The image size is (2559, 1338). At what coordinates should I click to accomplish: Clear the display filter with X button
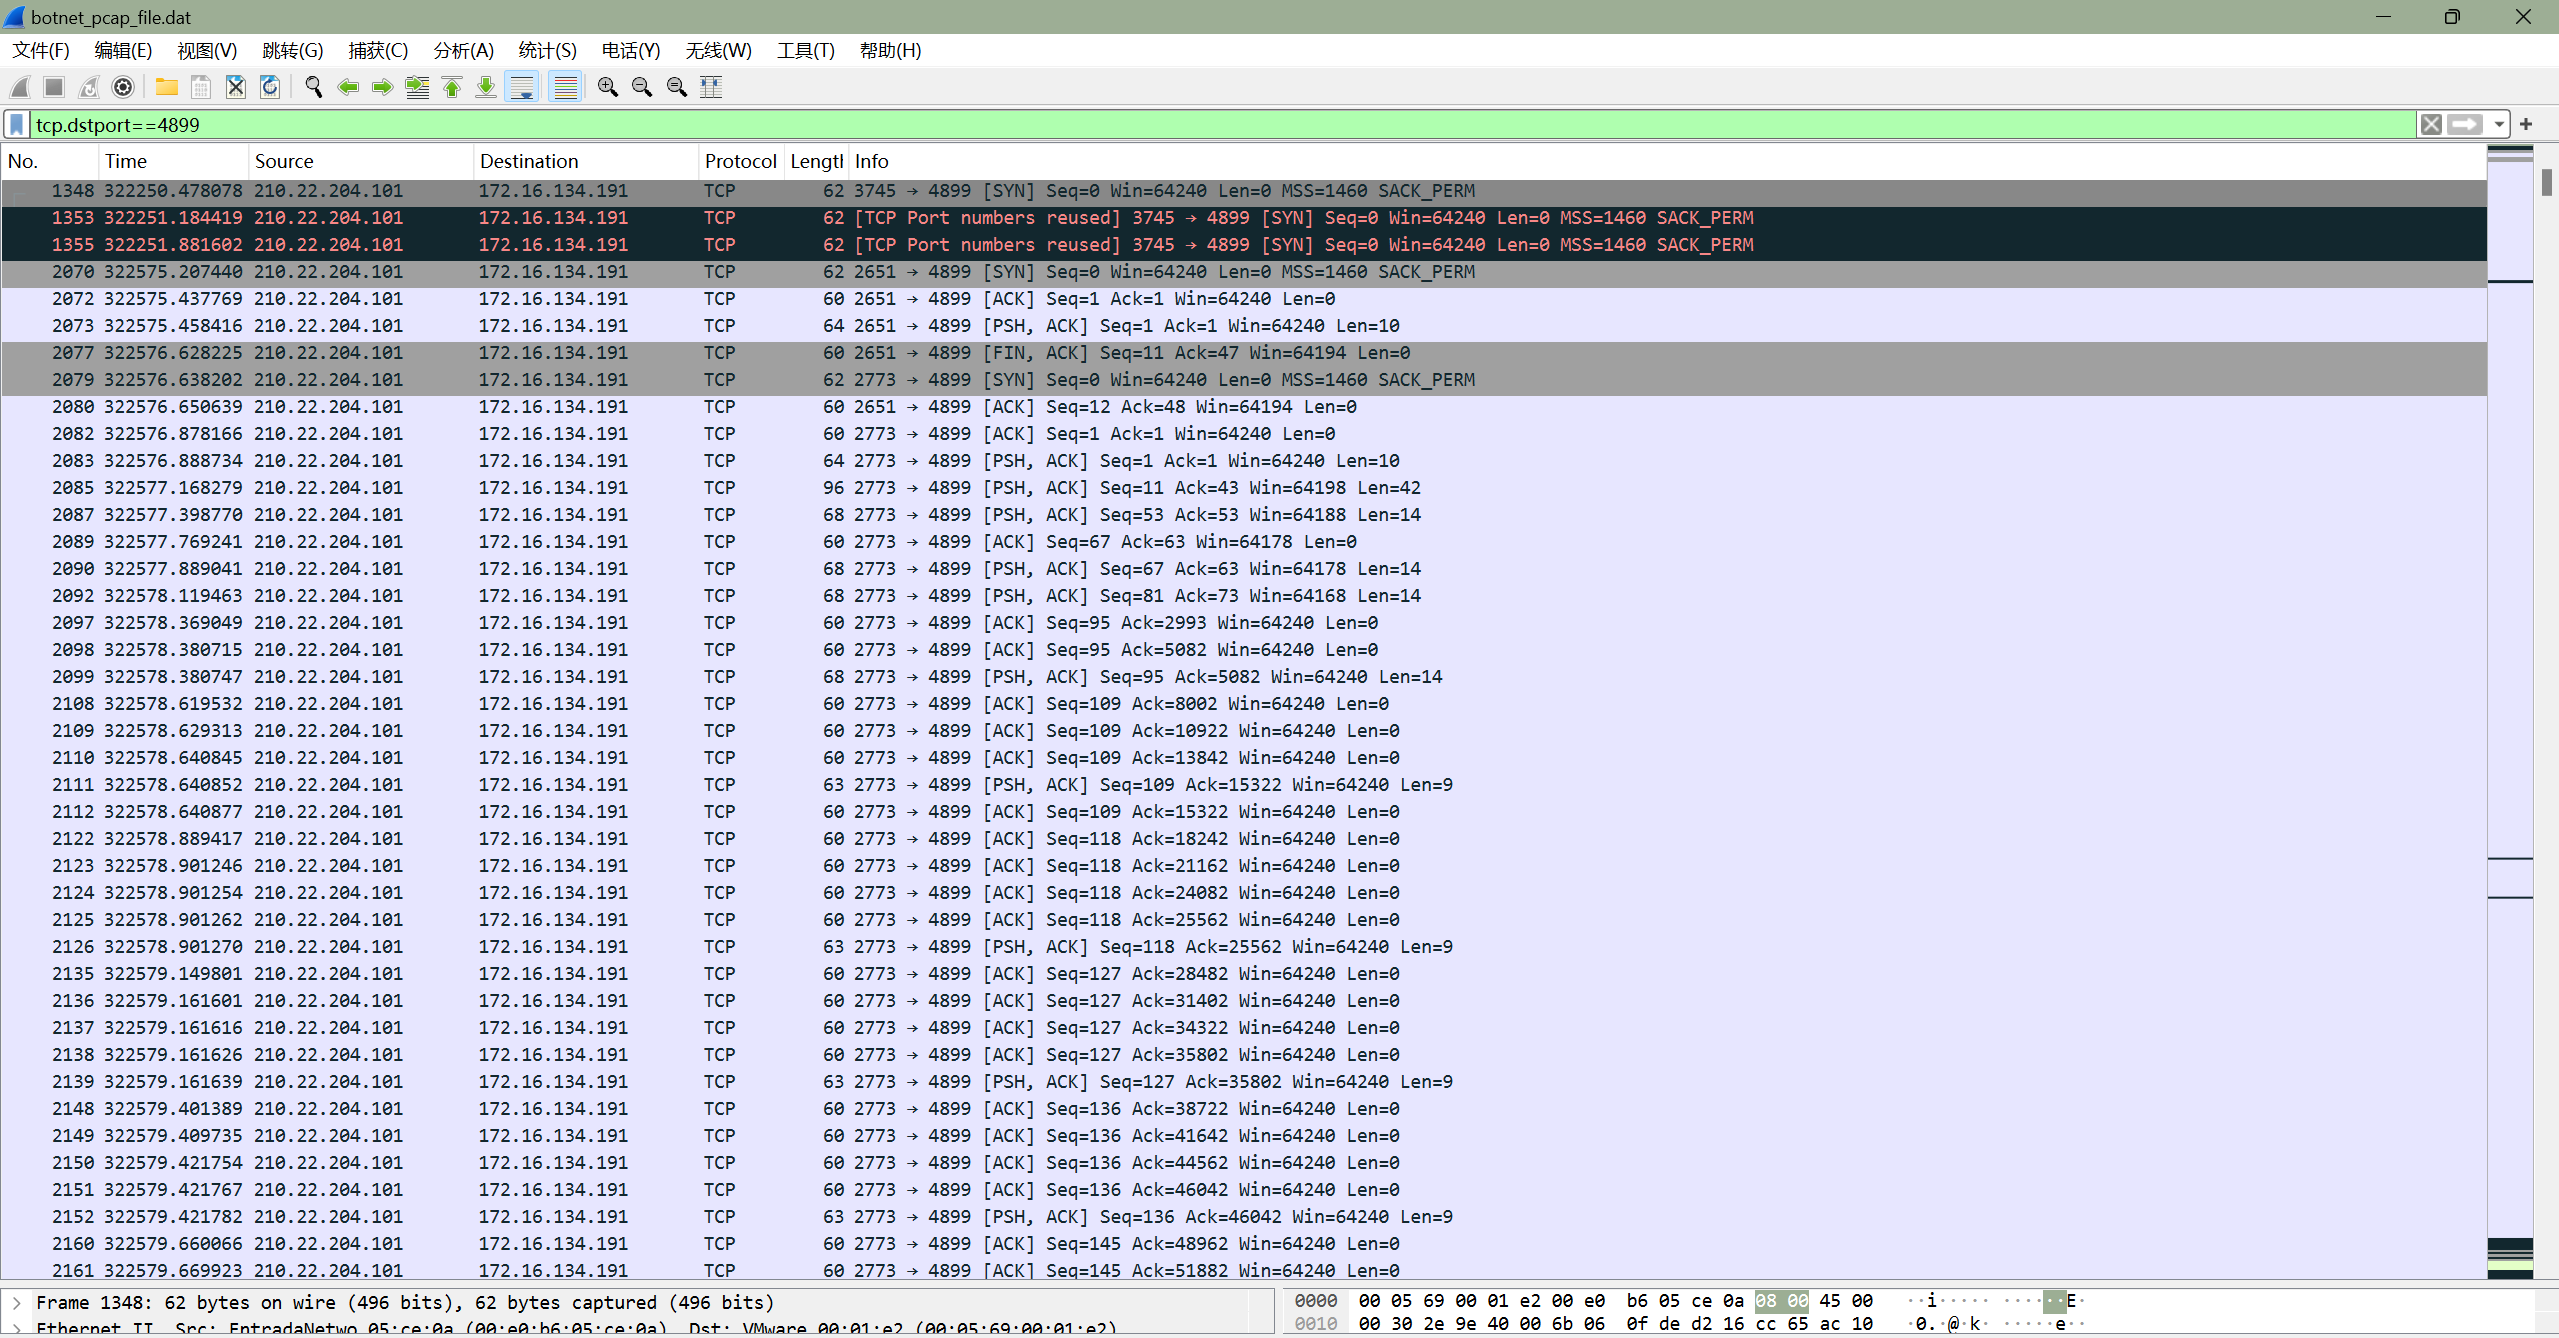[2431, 124]
